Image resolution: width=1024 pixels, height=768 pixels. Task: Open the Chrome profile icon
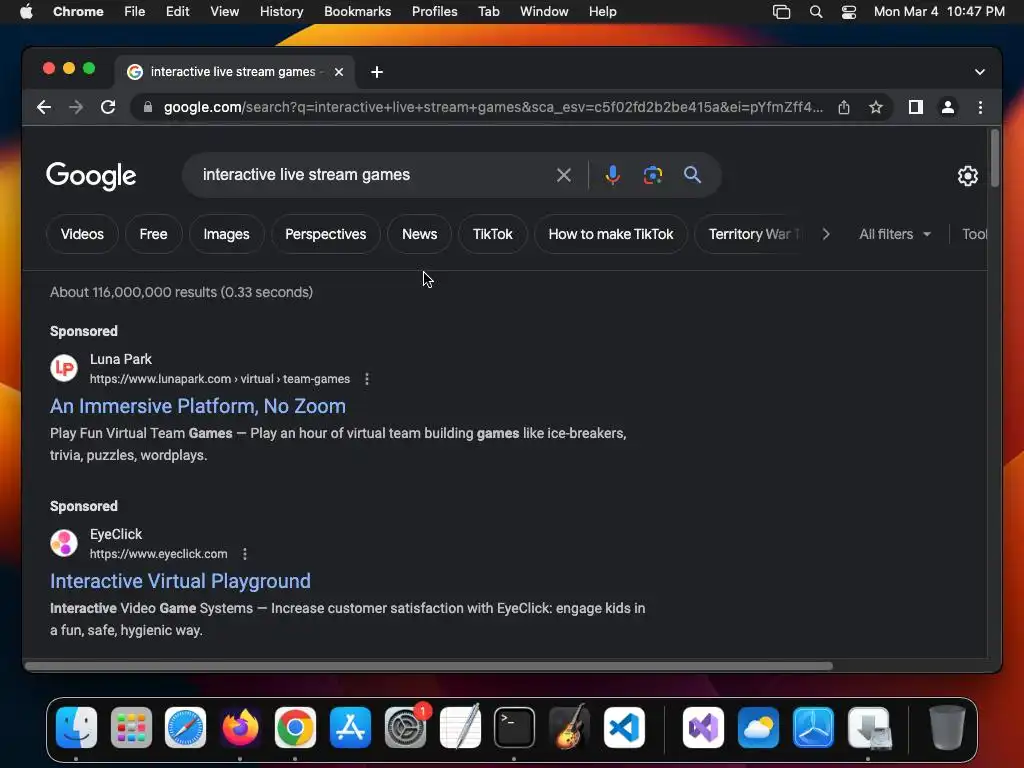[x=948, y=107]
